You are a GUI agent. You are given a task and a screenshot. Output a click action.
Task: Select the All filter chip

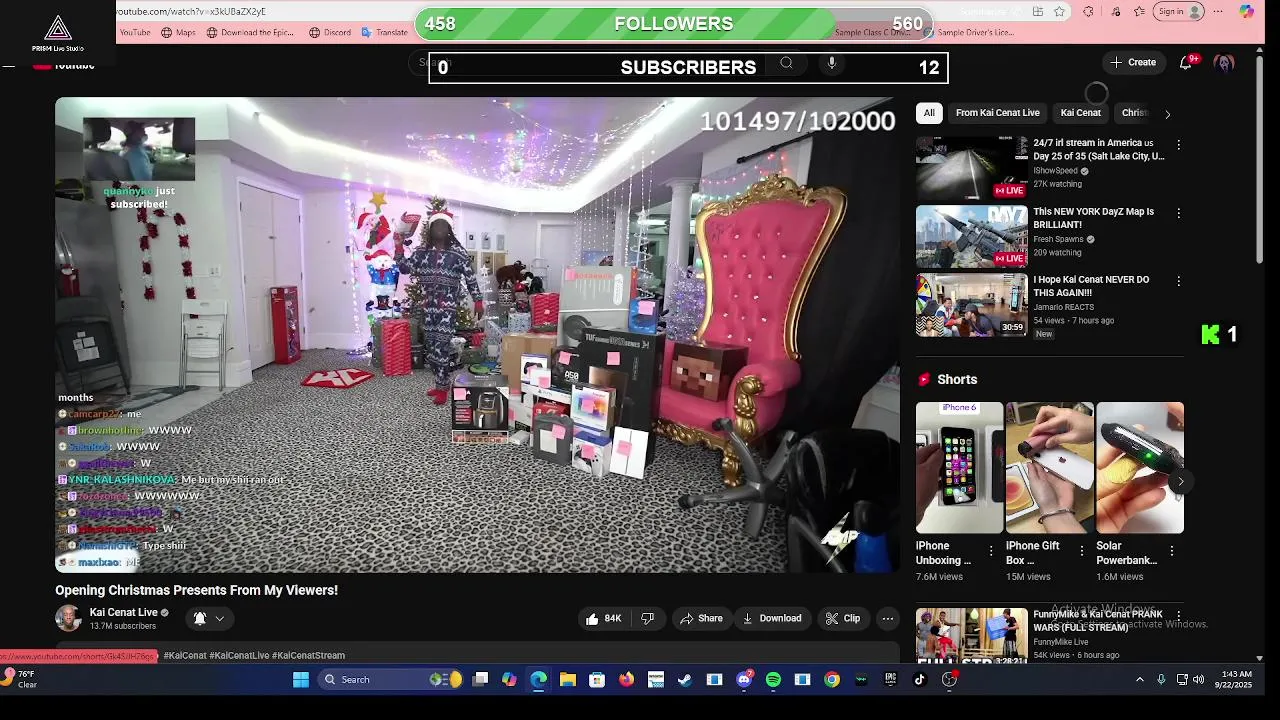tap(929, 113)
